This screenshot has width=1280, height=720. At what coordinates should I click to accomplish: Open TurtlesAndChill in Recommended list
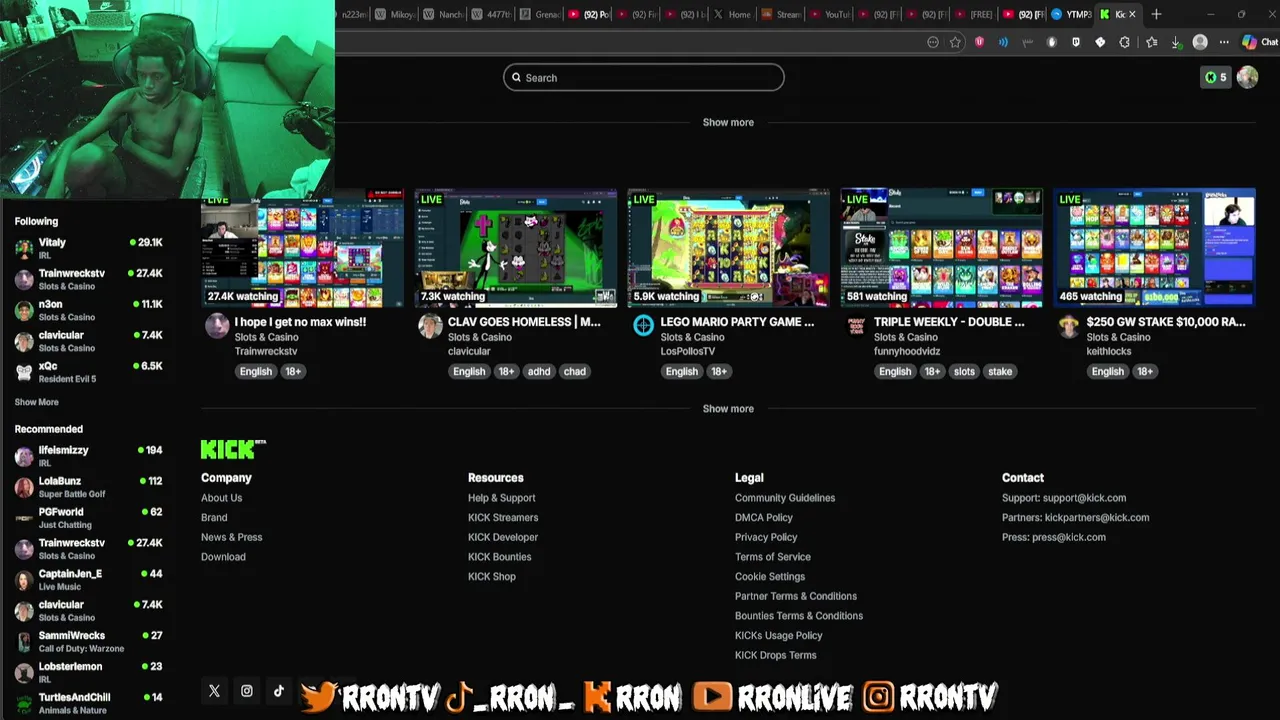click(x=88, y=703)
